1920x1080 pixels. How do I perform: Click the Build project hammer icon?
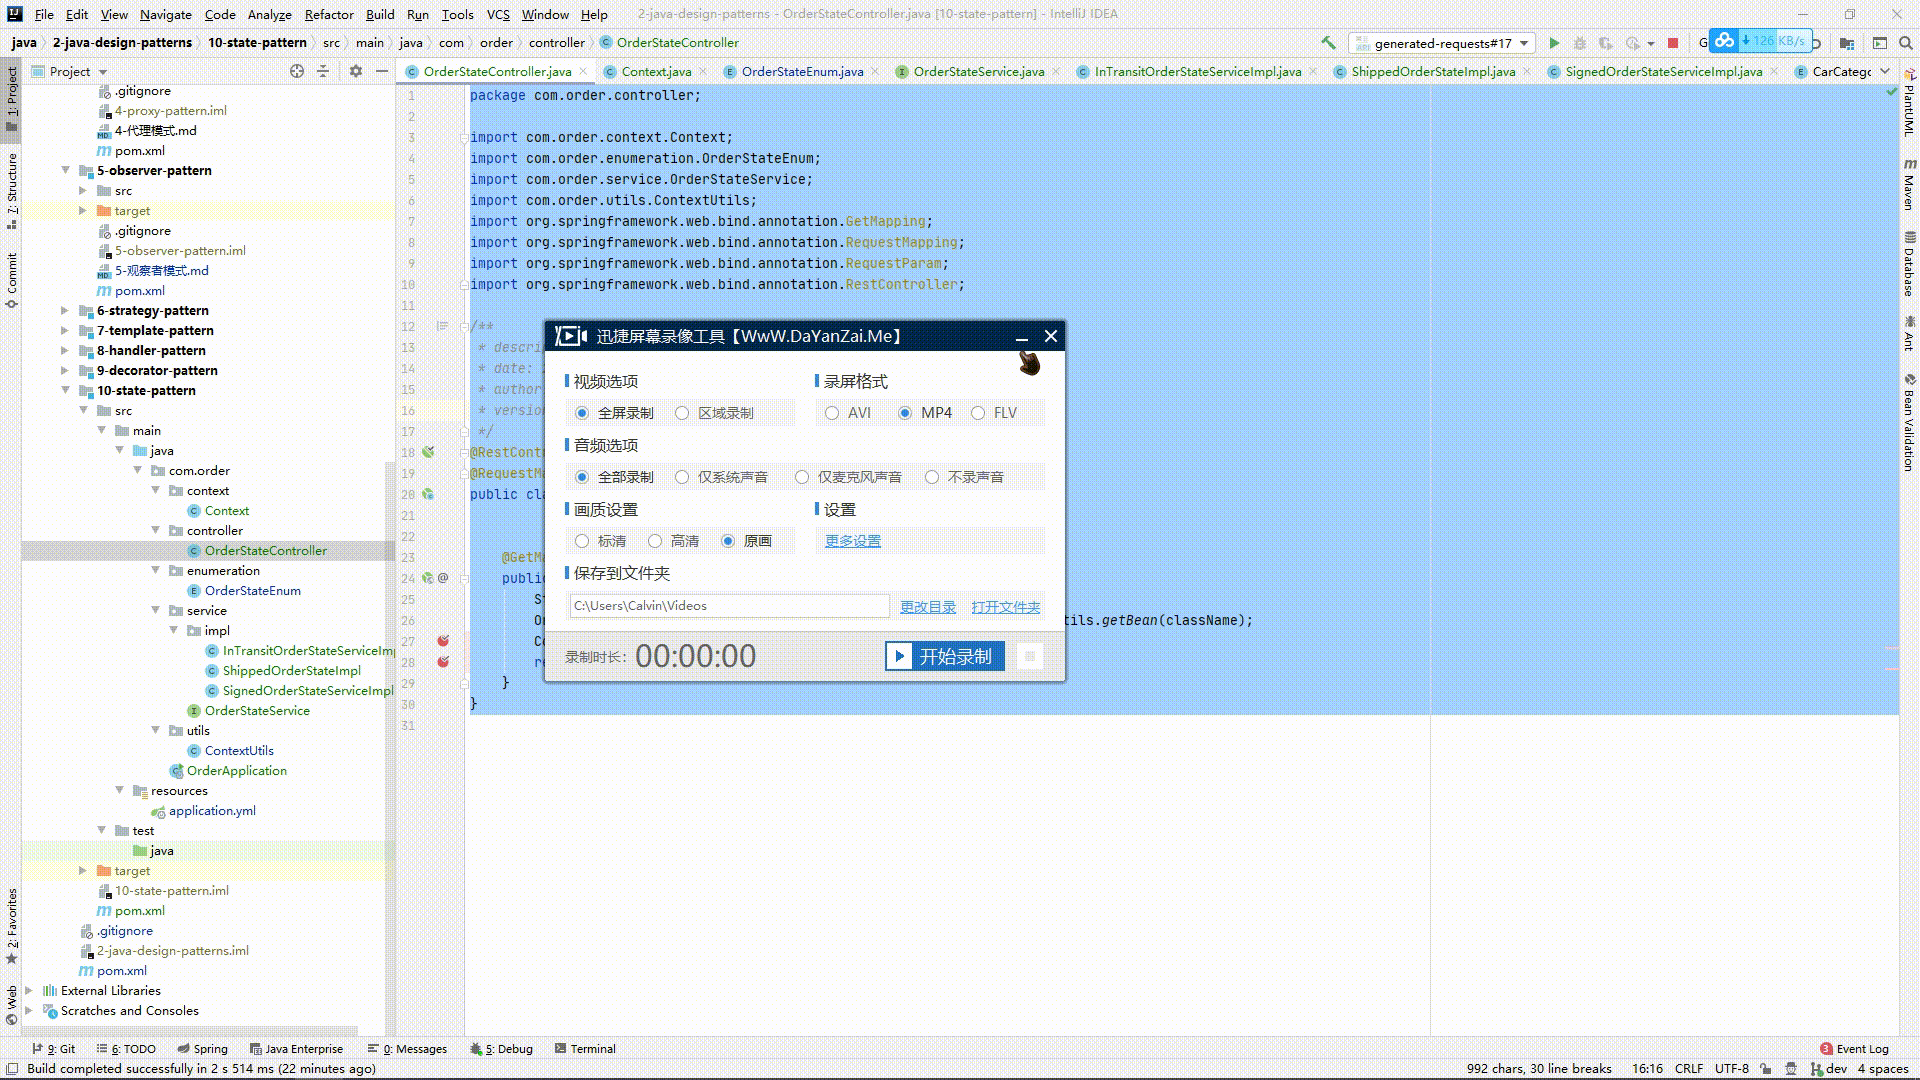[1328, 43]
